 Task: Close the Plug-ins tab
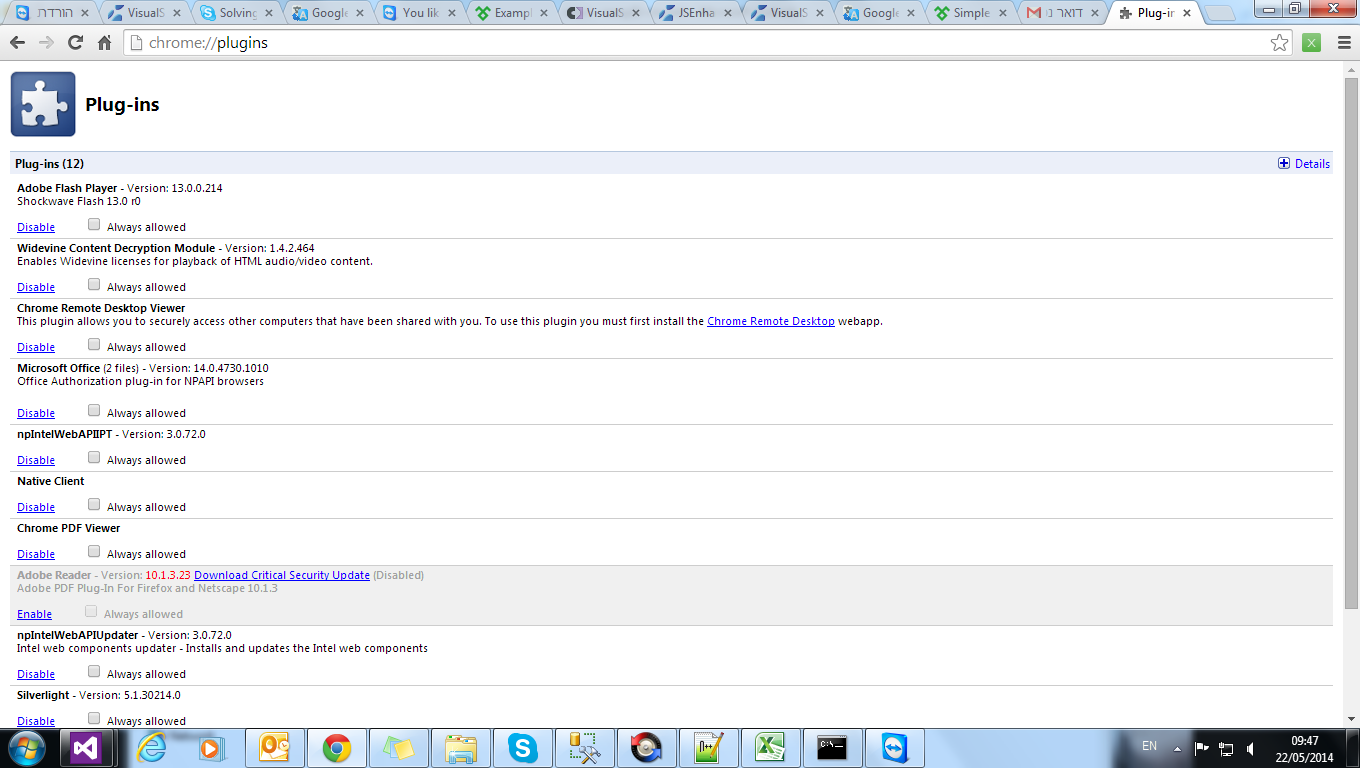tap(1186, 14)
